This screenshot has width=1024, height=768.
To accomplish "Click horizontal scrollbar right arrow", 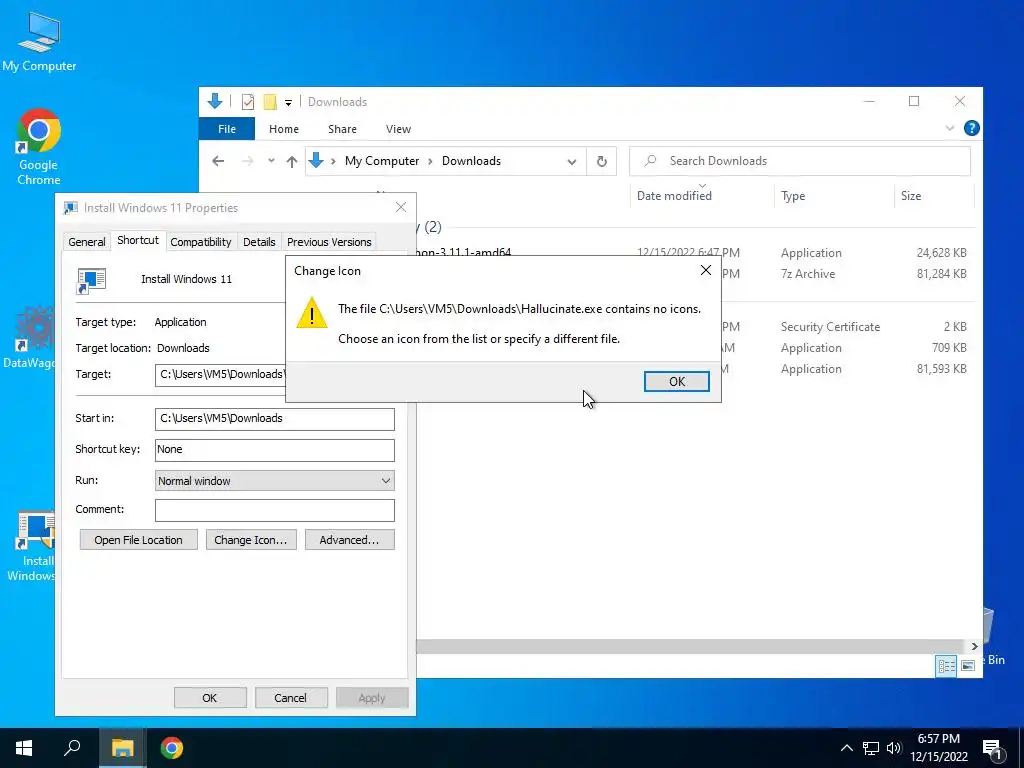I will coord(974,647).
